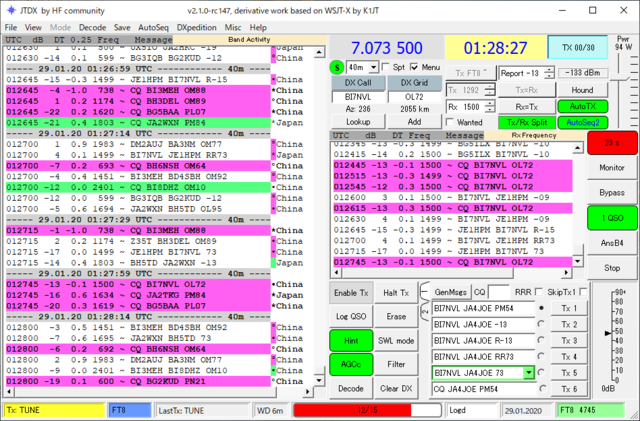Open the DXpedition menu
The width and height of the screenshot is (640, 421).
196,27
